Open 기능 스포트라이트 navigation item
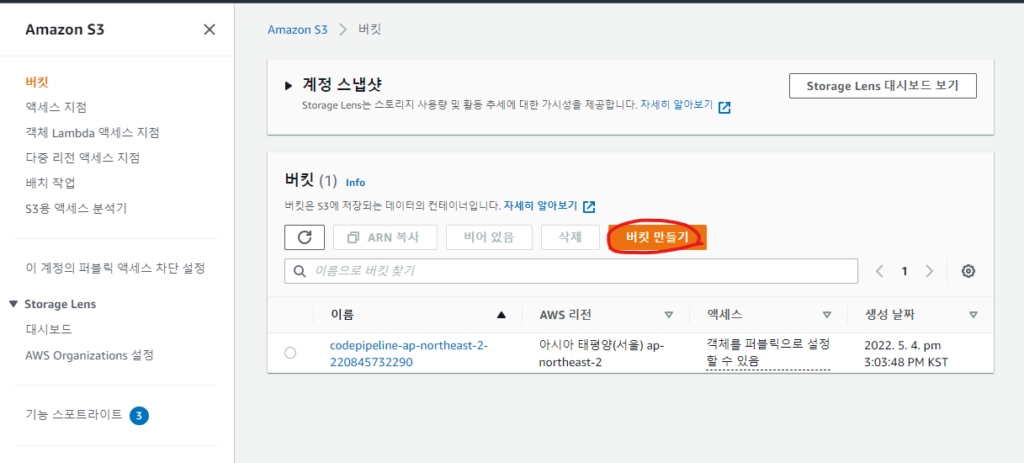 coord(74,414)
